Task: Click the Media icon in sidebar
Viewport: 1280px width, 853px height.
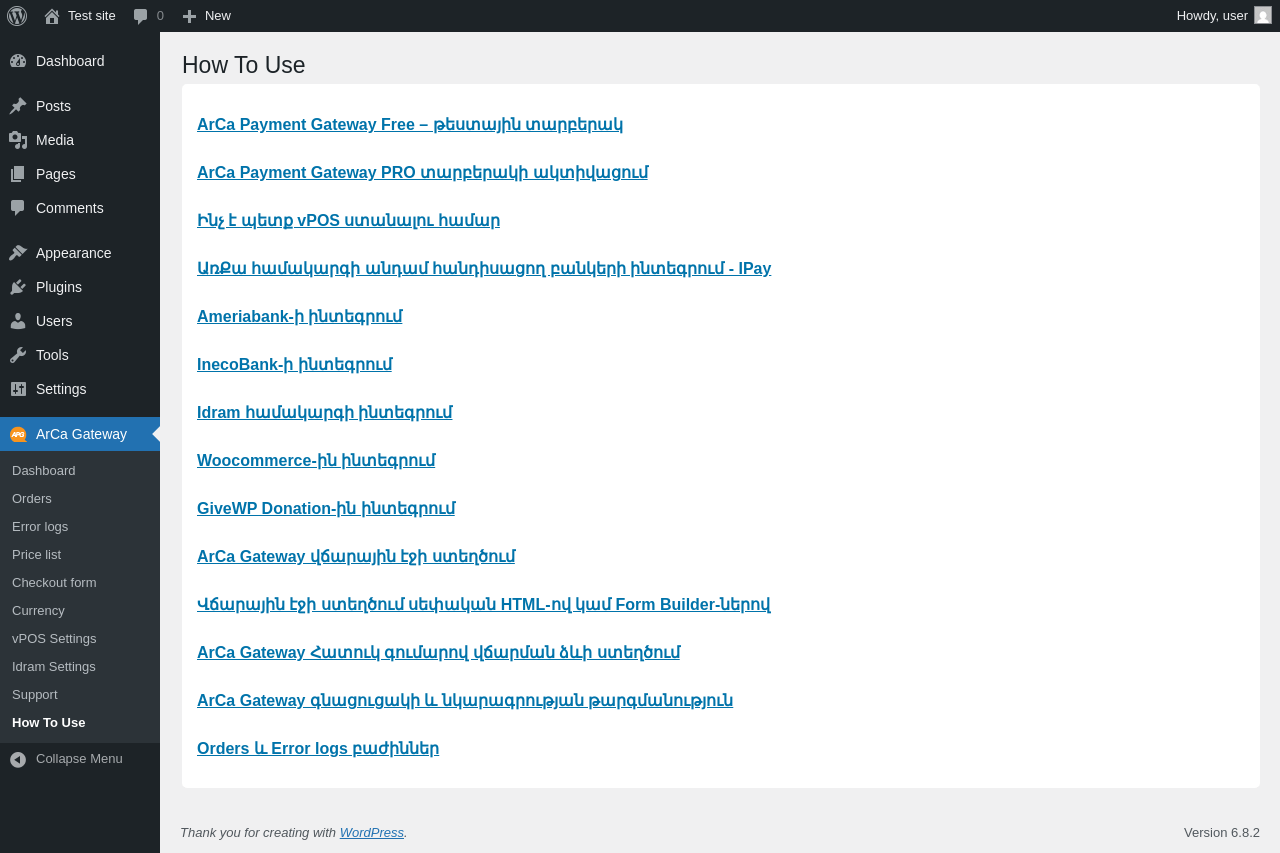Action: click(18, 140)
